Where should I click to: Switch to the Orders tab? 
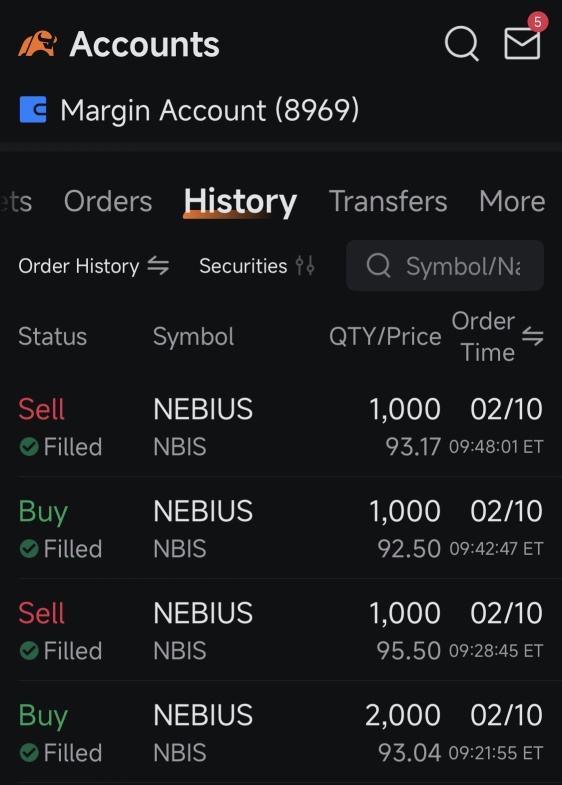click(x=108, y=201)
